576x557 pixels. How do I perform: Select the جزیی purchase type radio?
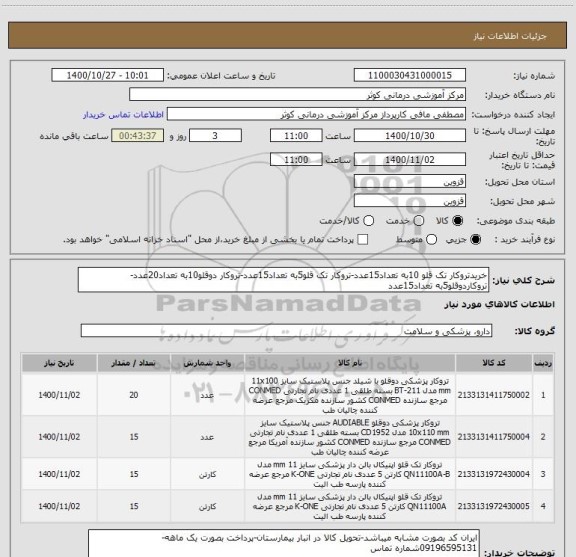[475, 240]
